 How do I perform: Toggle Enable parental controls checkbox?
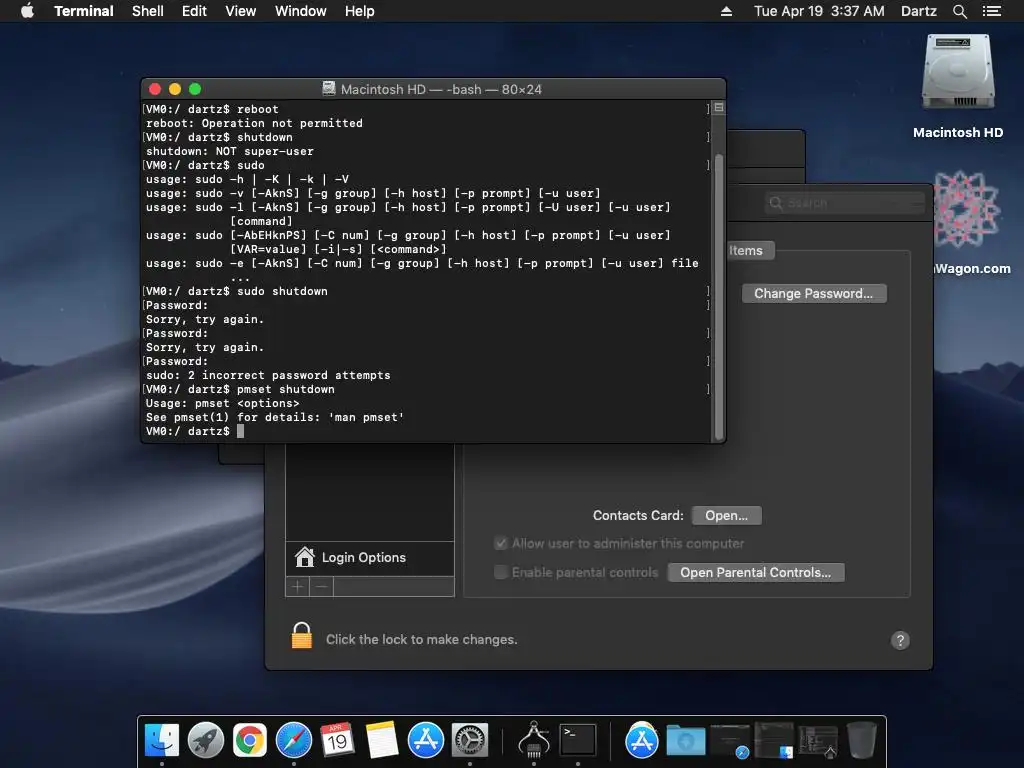(x=501, y=572)
